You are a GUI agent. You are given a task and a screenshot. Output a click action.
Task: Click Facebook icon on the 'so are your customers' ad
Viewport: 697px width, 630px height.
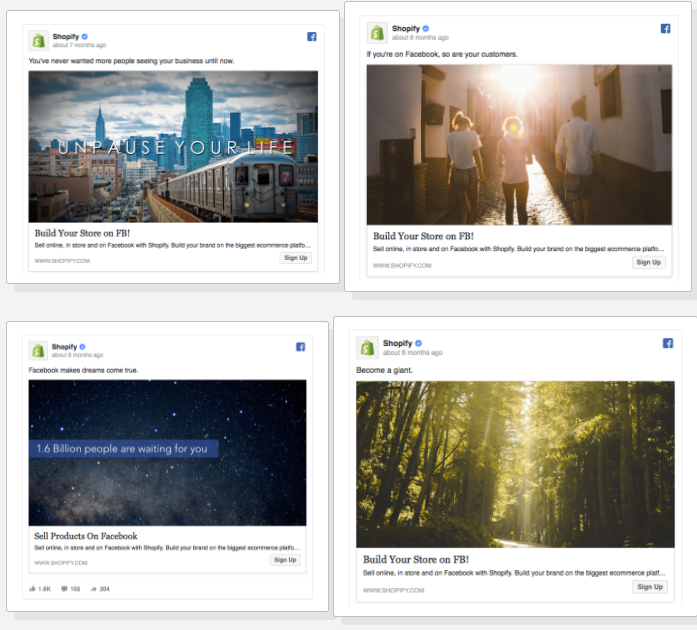(665, 28)
